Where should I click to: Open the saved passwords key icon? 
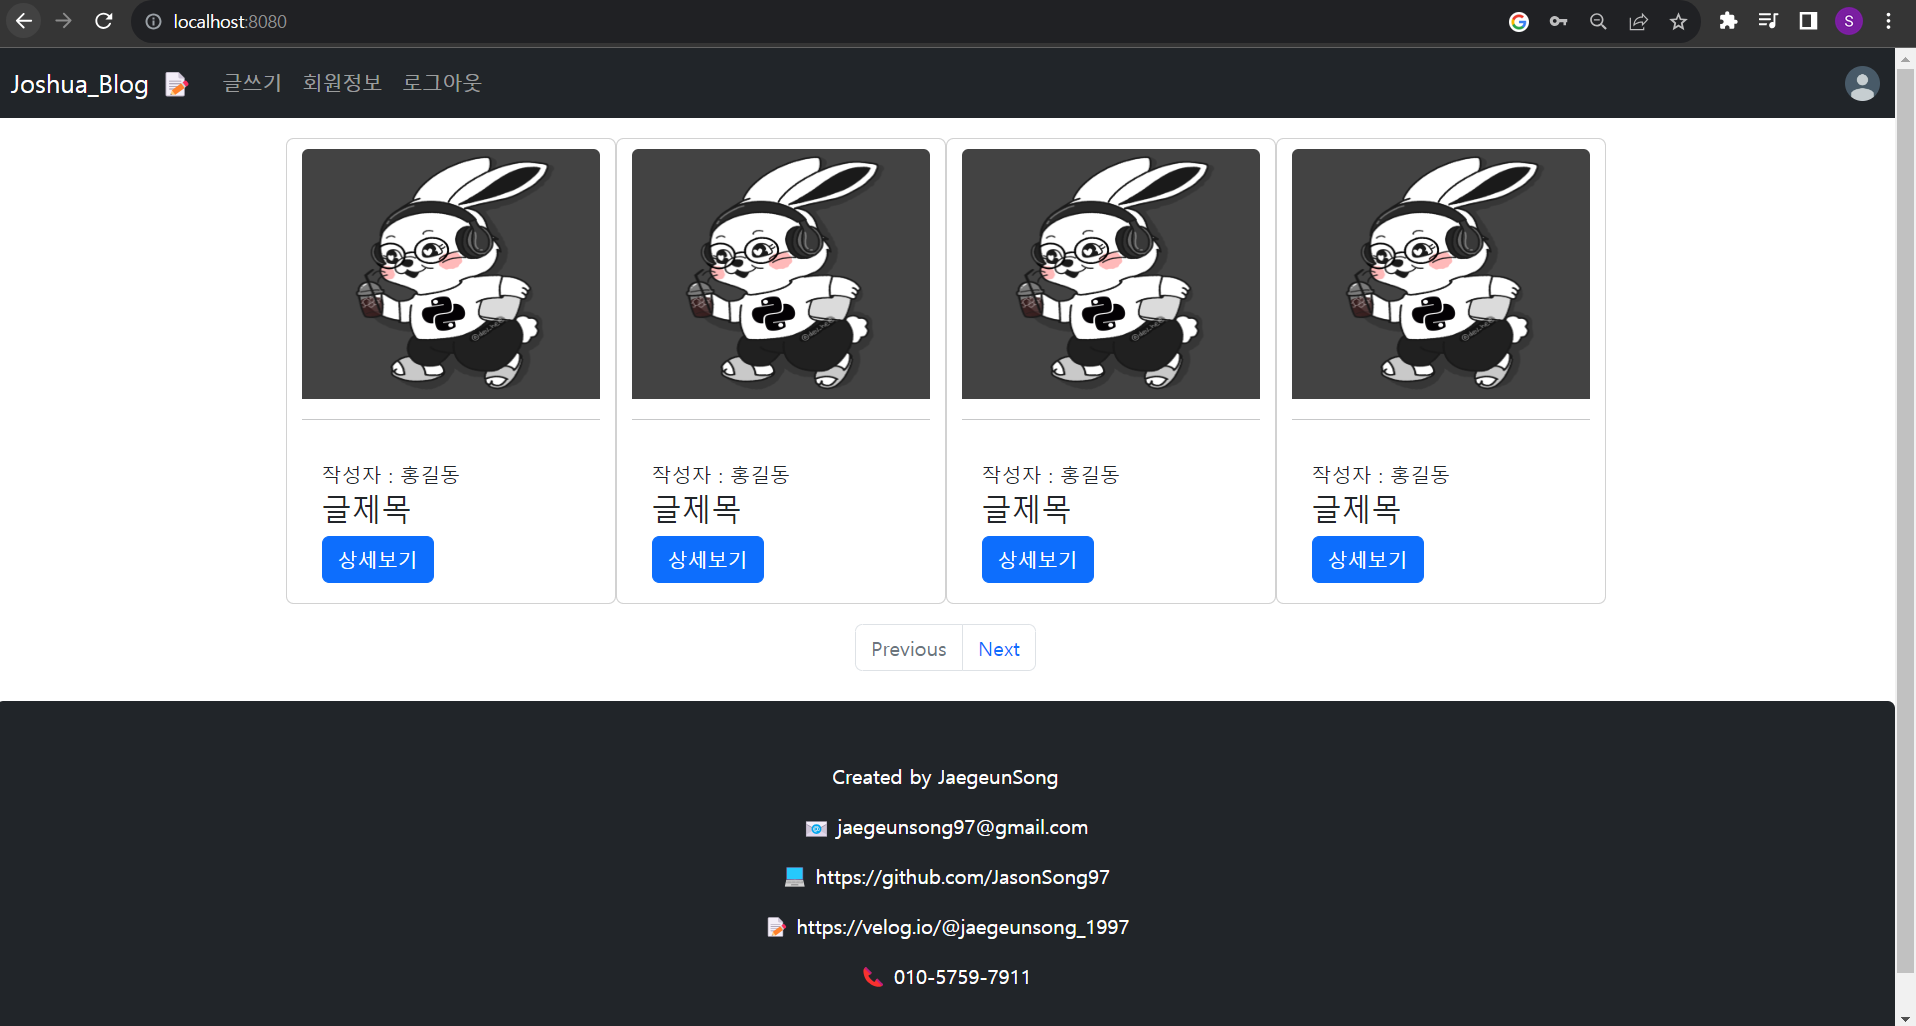click(x=1559, y=21)
